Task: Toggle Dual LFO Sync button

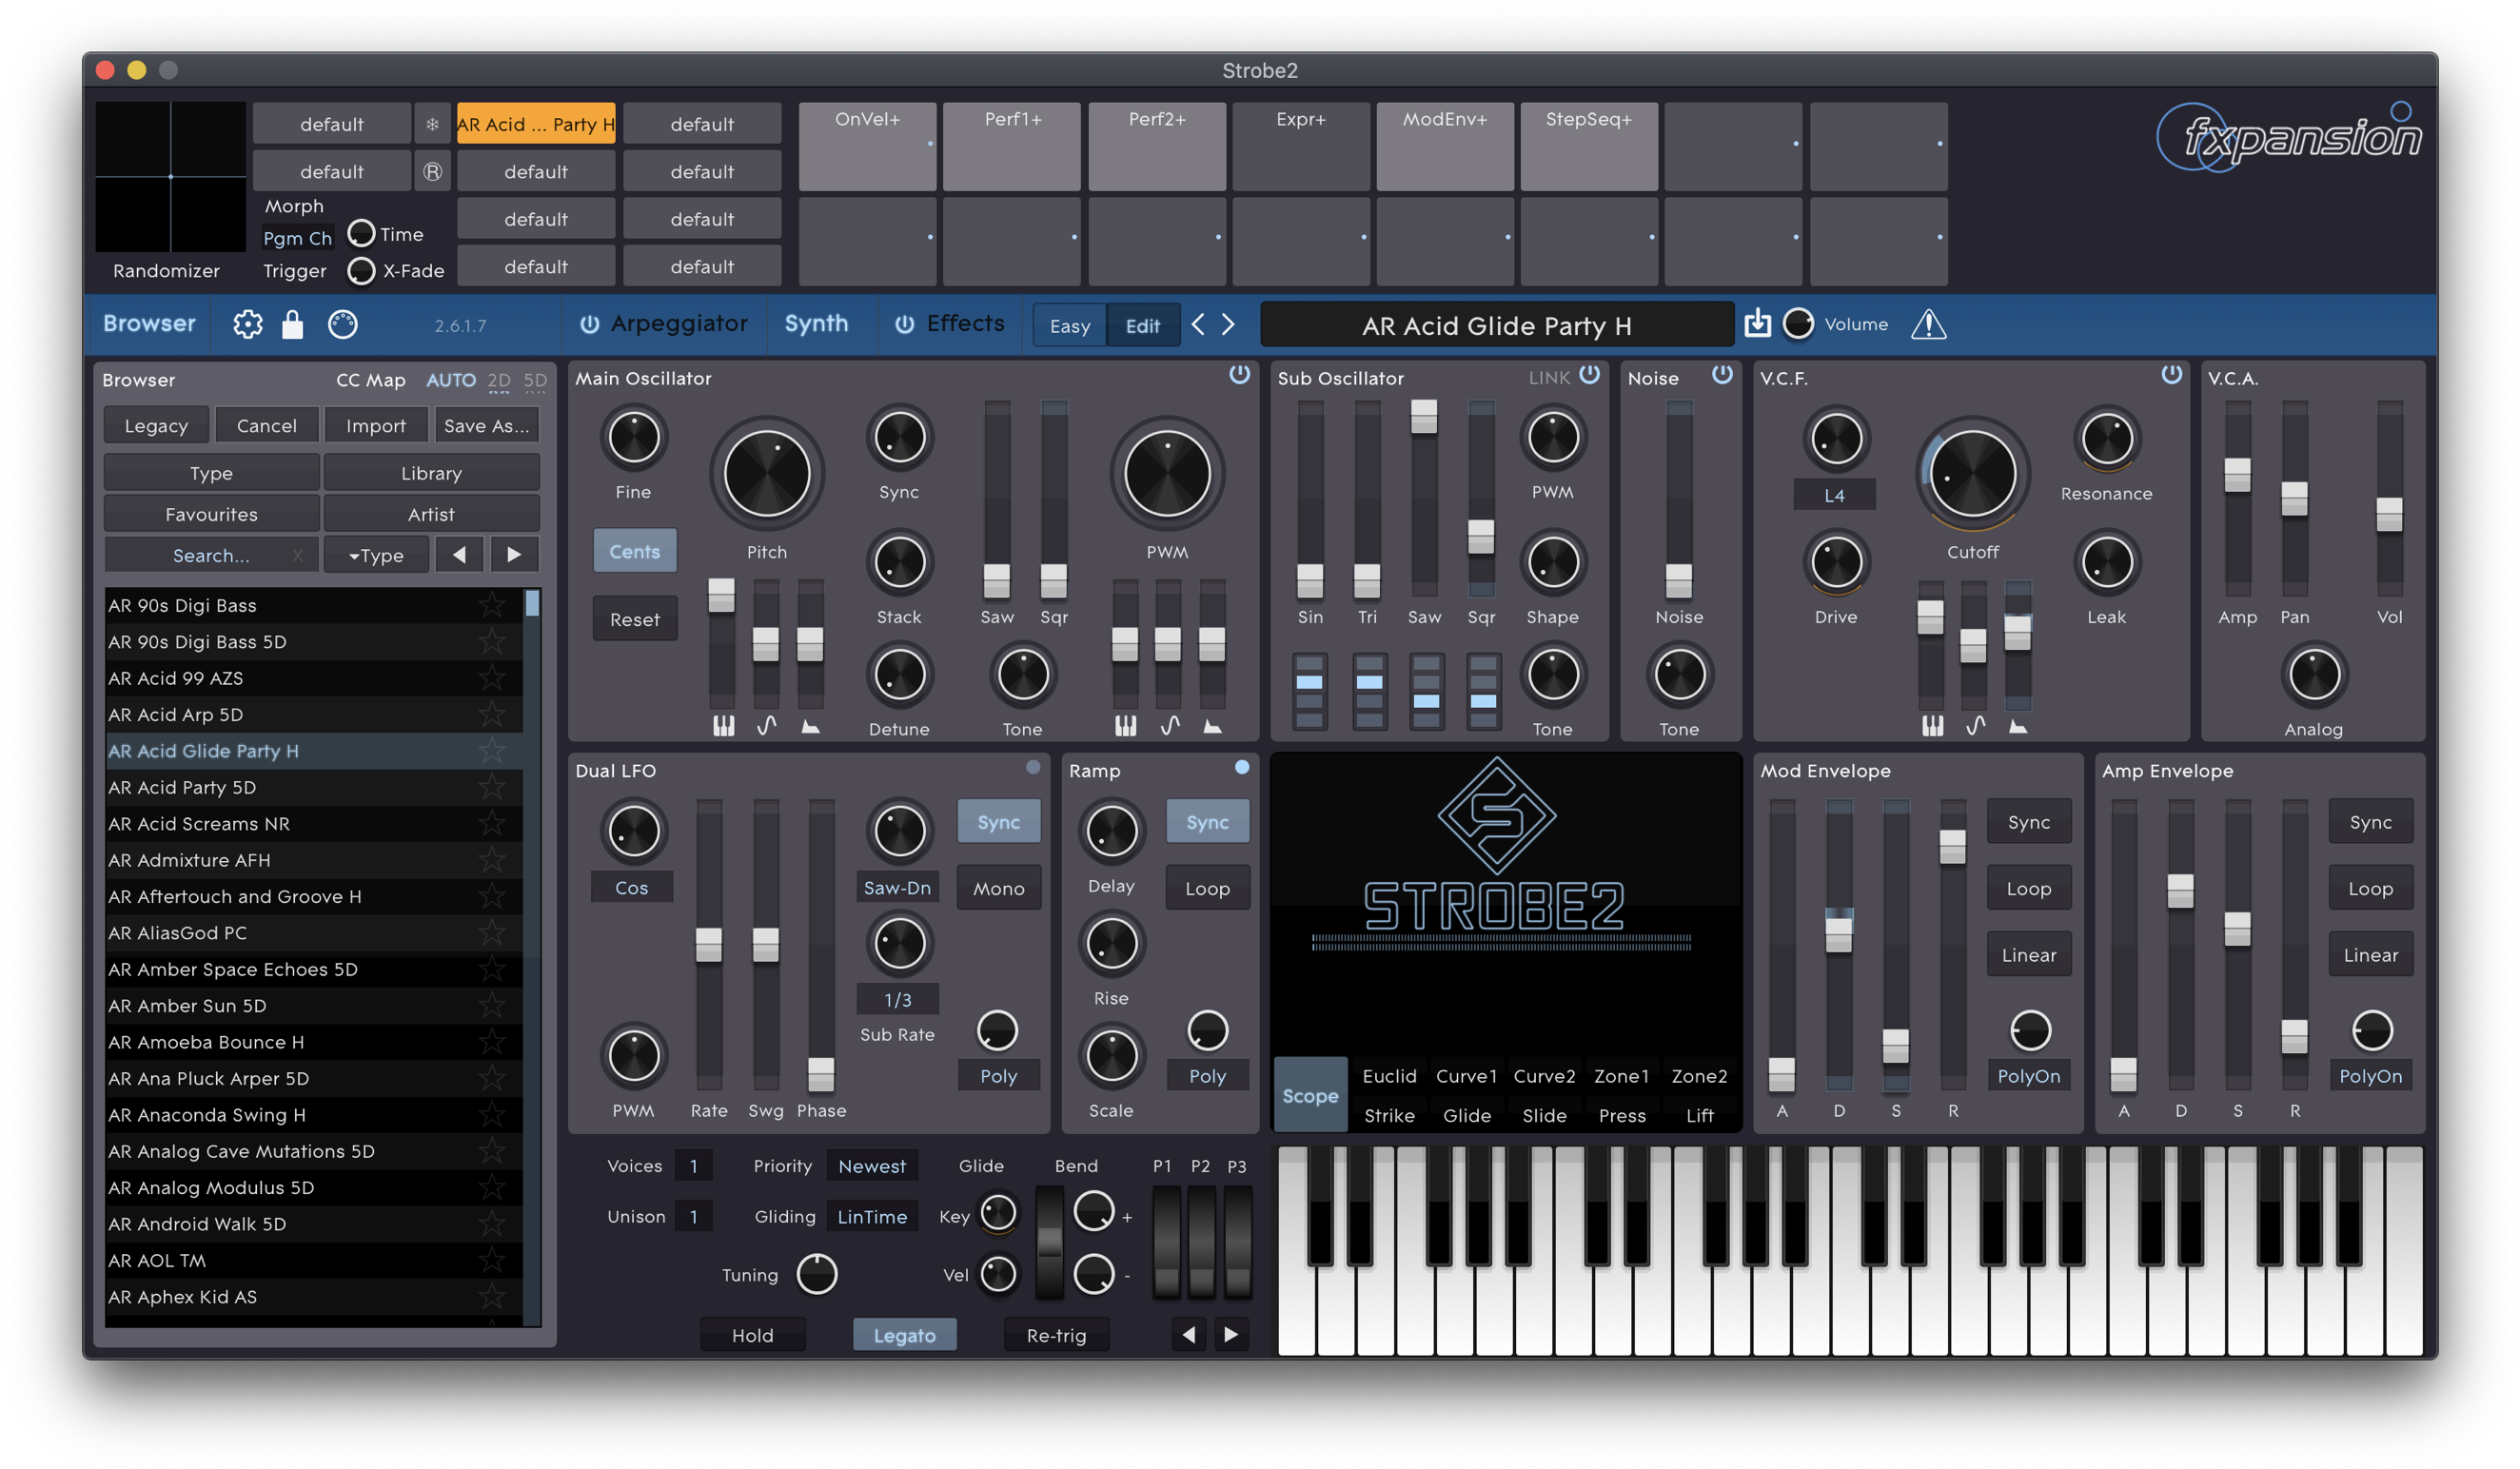Action: [998, 822]
